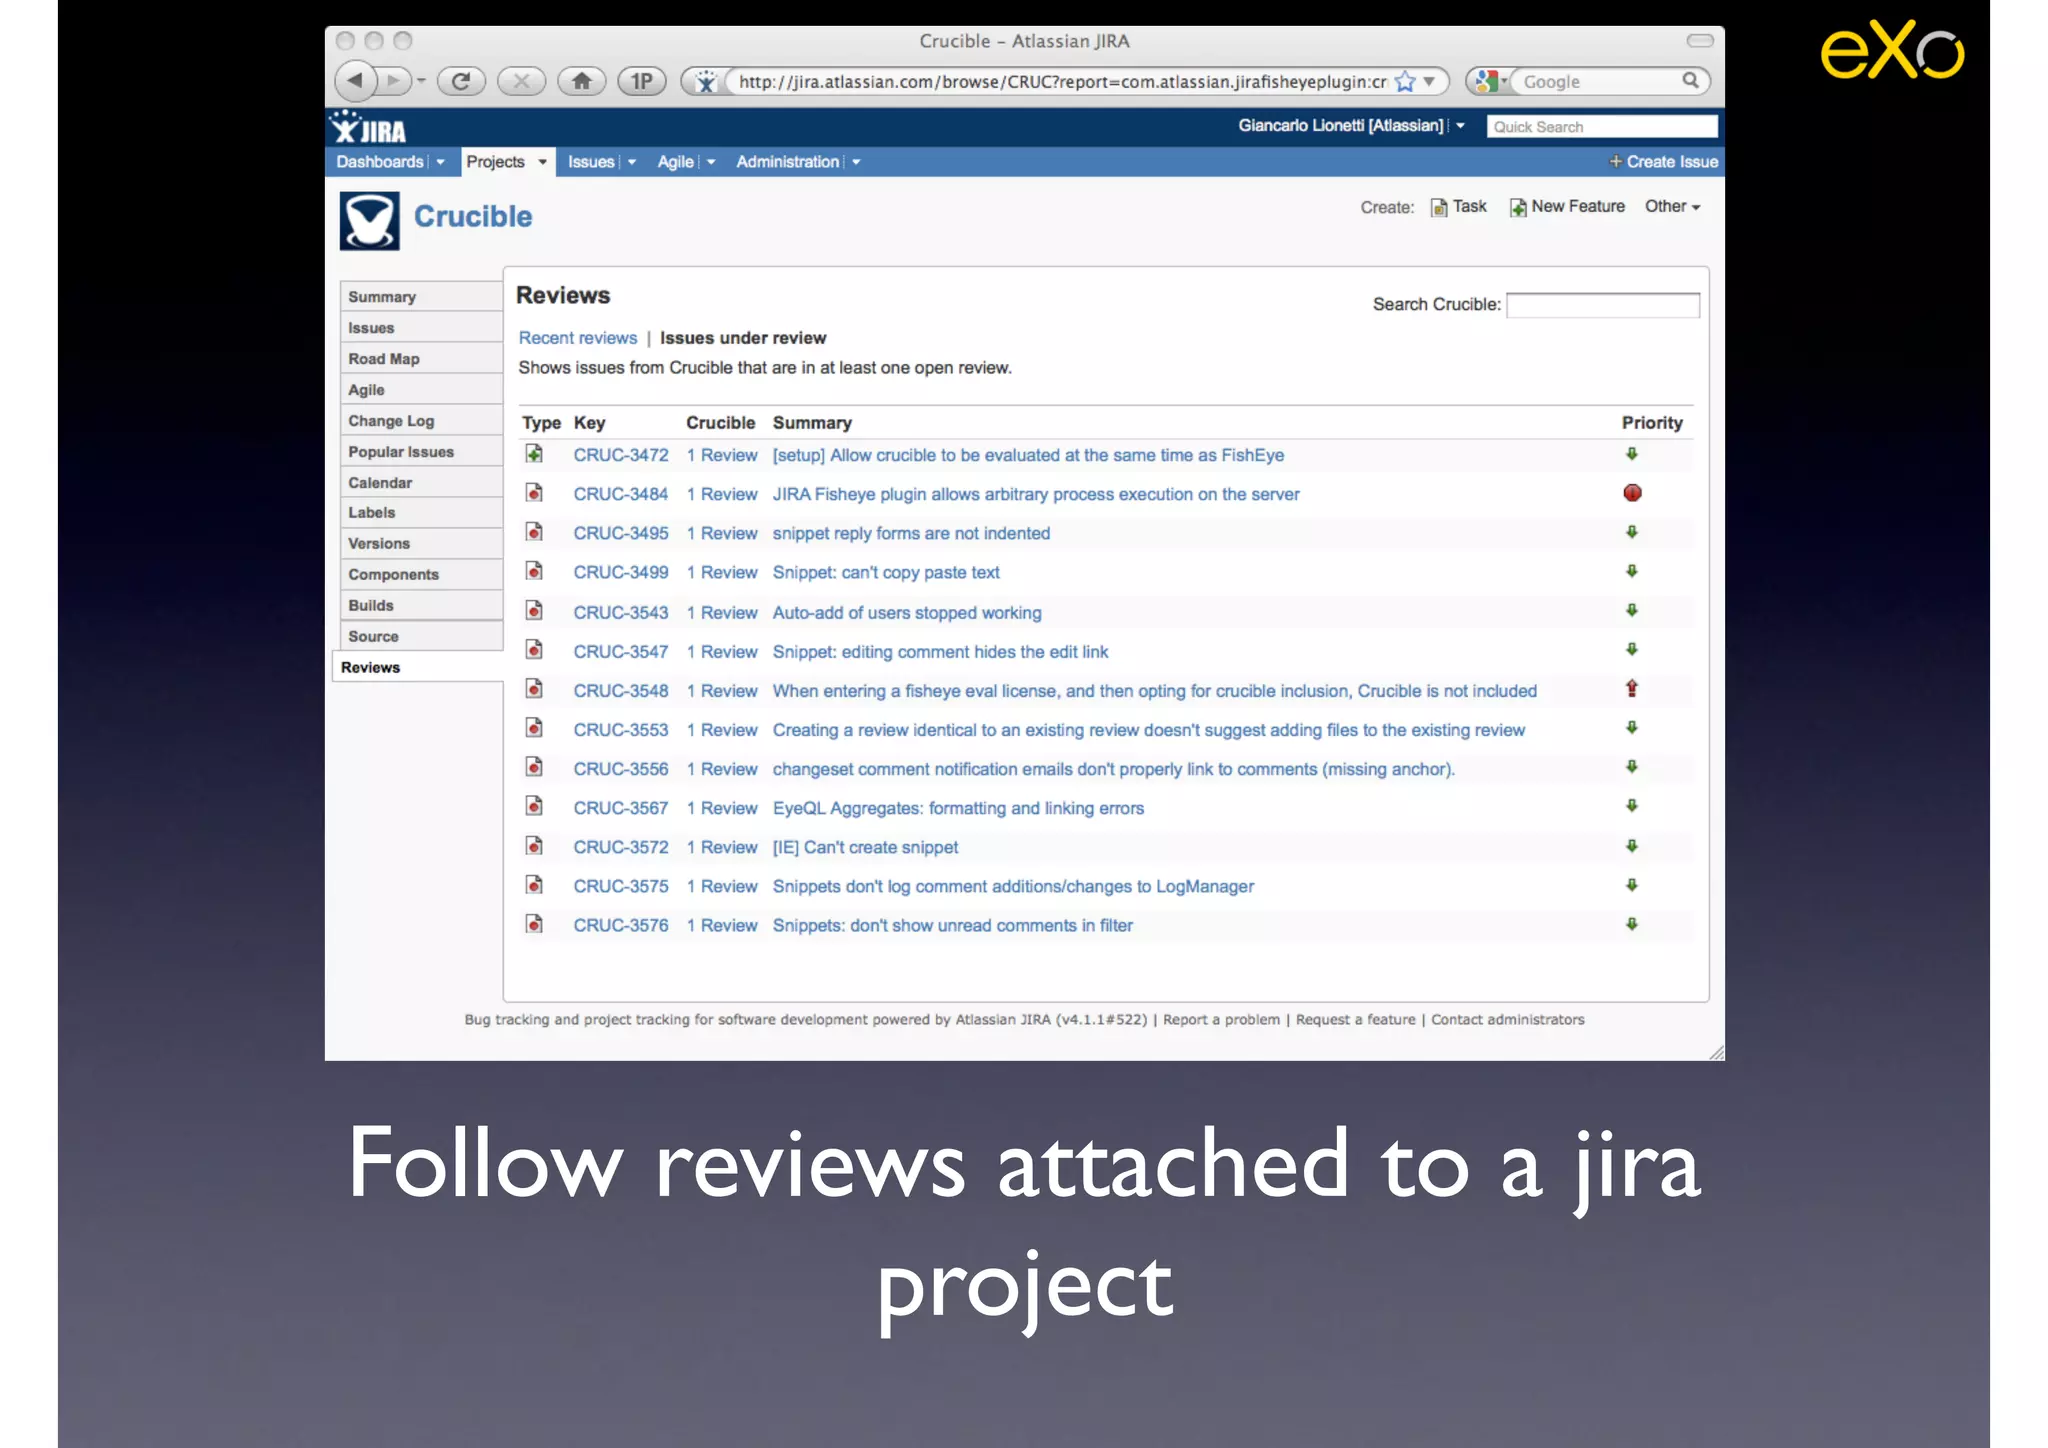The image size is (2048, 1448).
Task: Click the bug icon for CRUC-3576
Action: click(535, 924)
